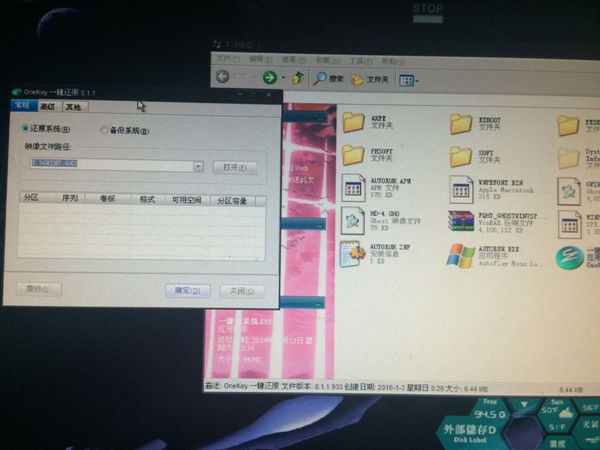Open the 查看 (View) menu in Explorer

click(293, 60)
